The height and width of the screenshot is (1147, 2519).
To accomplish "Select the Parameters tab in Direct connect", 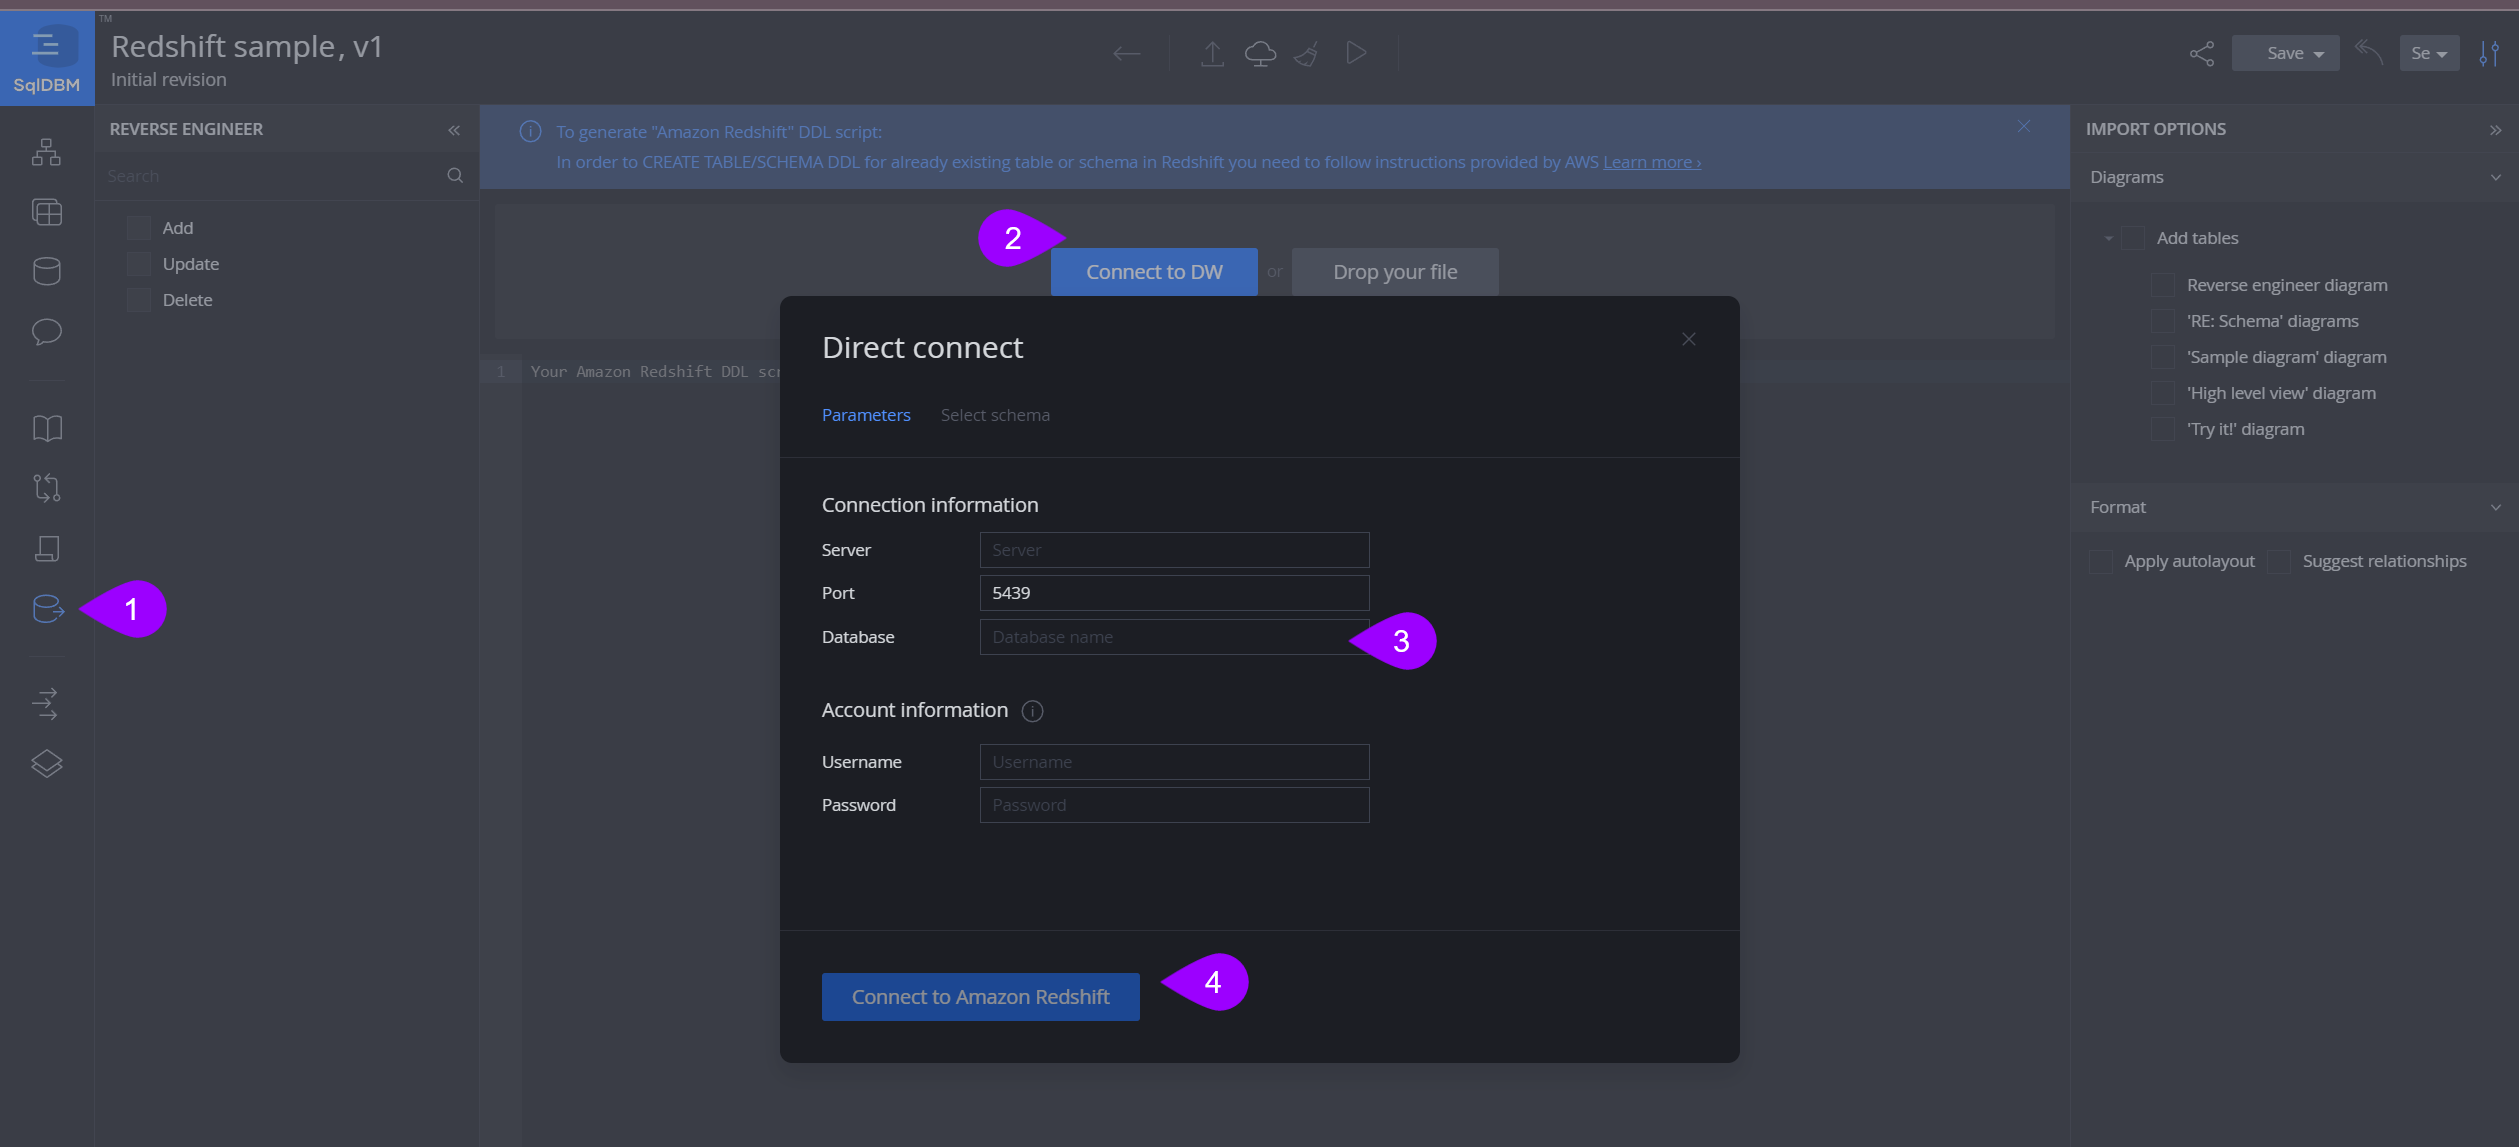I will 865,414.
